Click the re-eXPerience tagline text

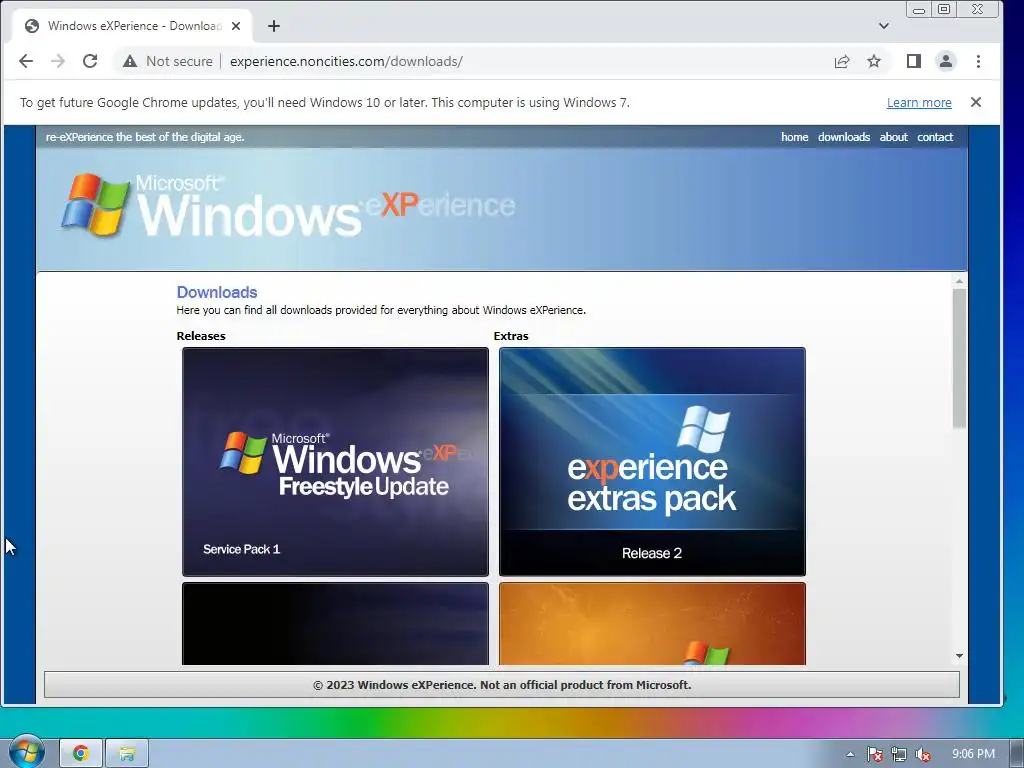[145, 137]
